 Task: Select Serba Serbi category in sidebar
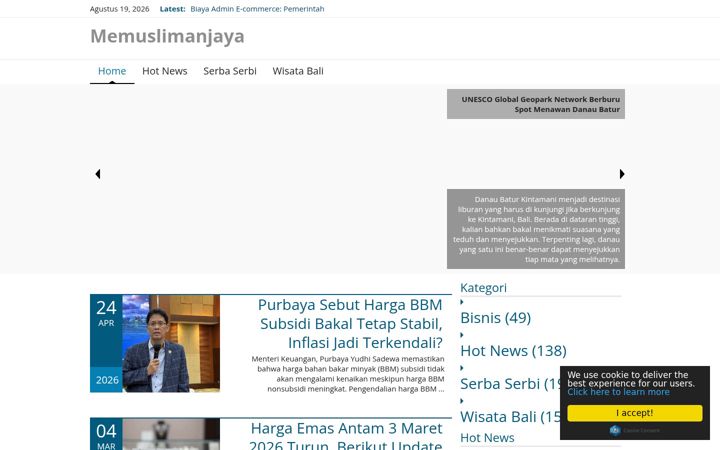click(x=510, y=384)
